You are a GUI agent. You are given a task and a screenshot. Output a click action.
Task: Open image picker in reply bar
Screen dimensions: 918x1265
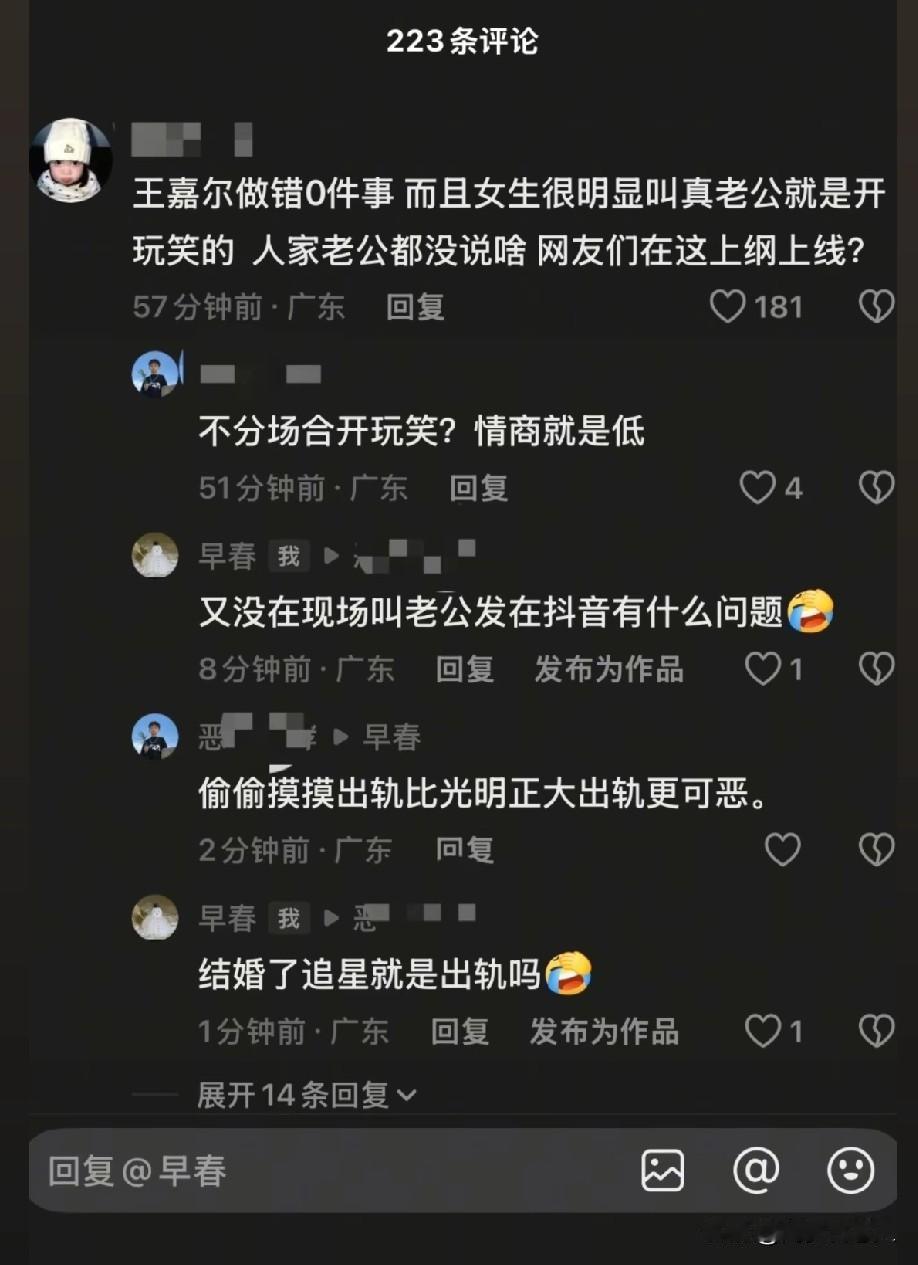coord(662,1170)
